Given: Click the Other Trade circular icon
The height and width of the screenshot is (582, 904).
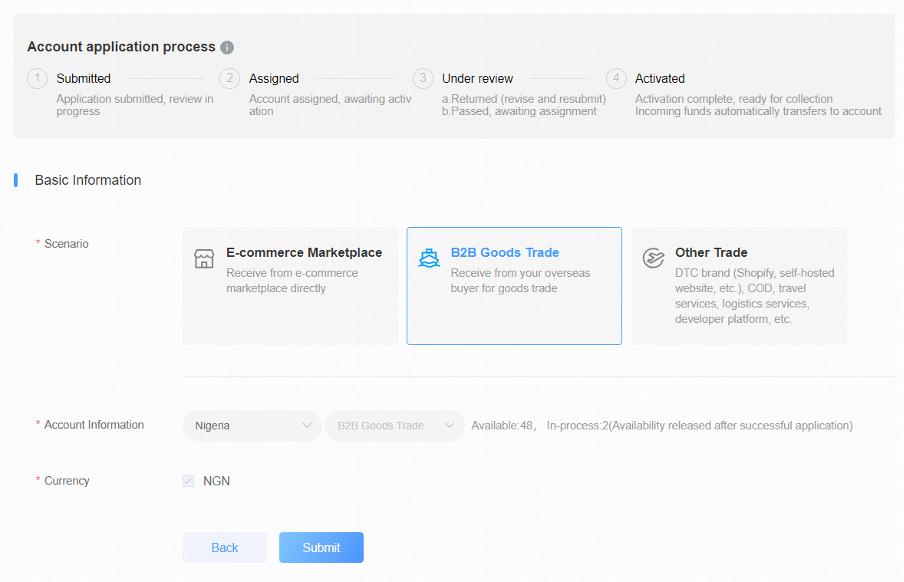Looking at the screenshot, I should pos(653,259).
